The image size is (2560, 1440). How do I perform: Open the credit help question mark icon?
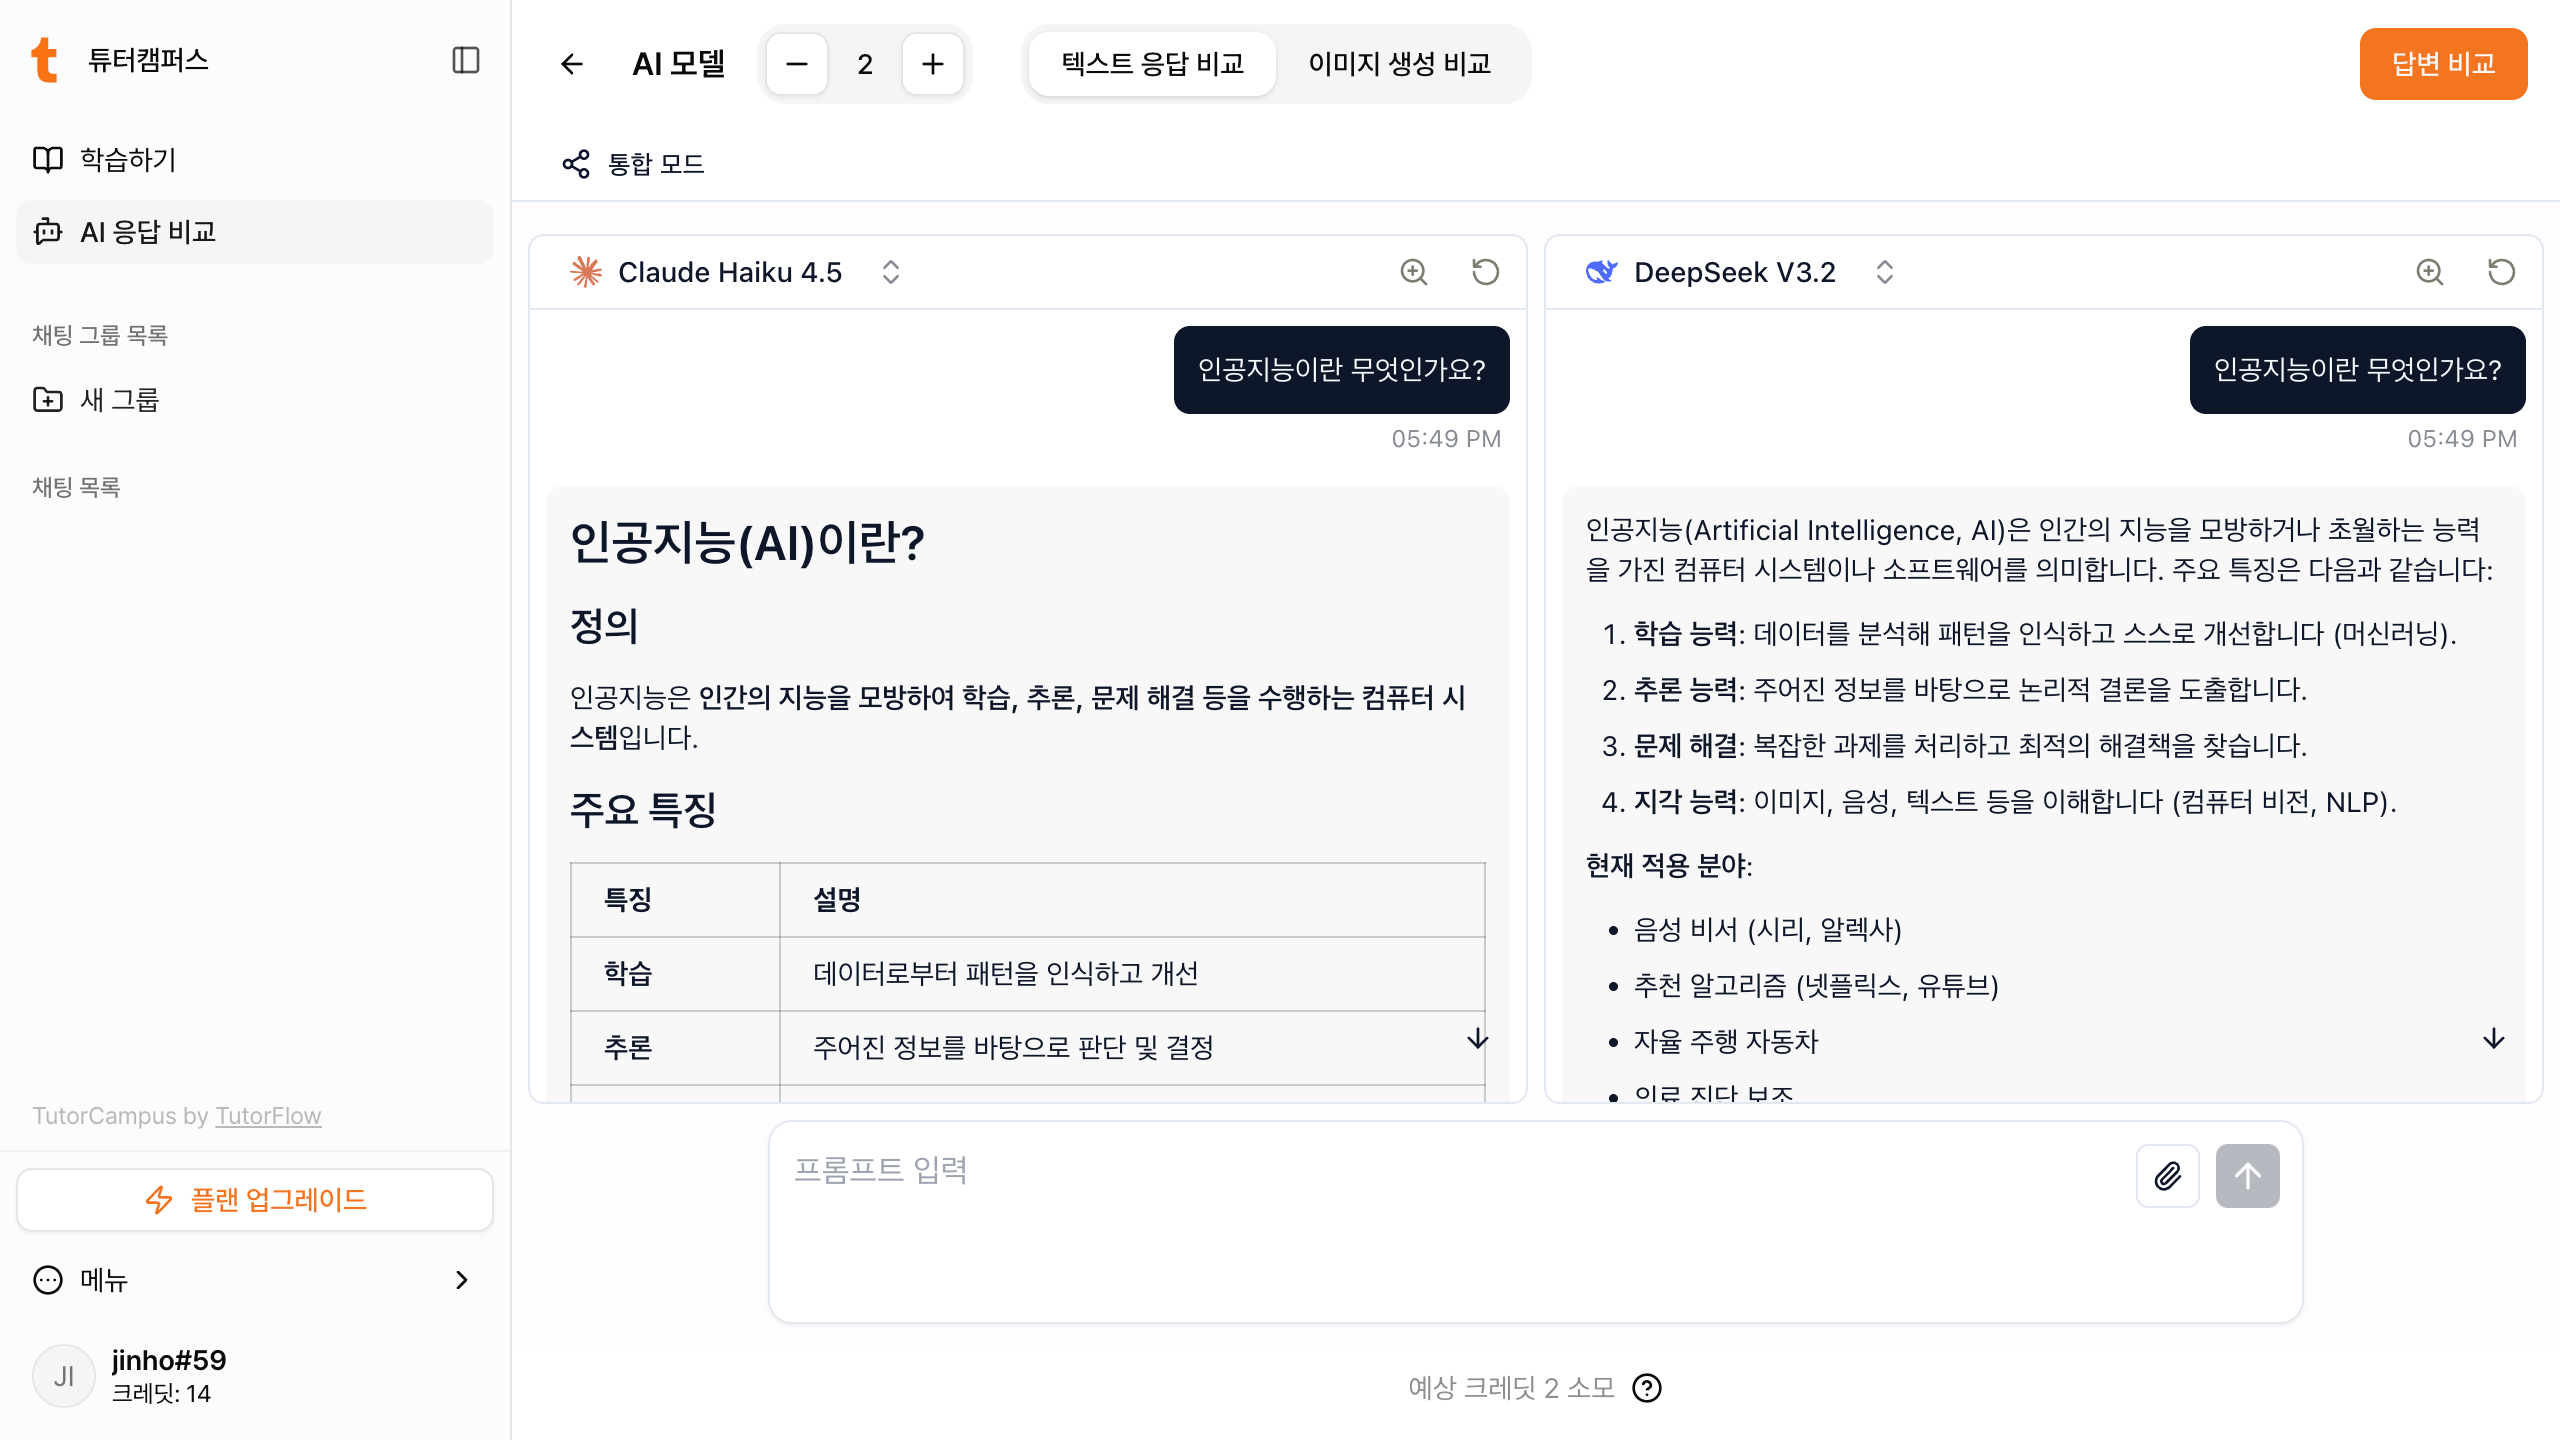pos(1647,1388)
